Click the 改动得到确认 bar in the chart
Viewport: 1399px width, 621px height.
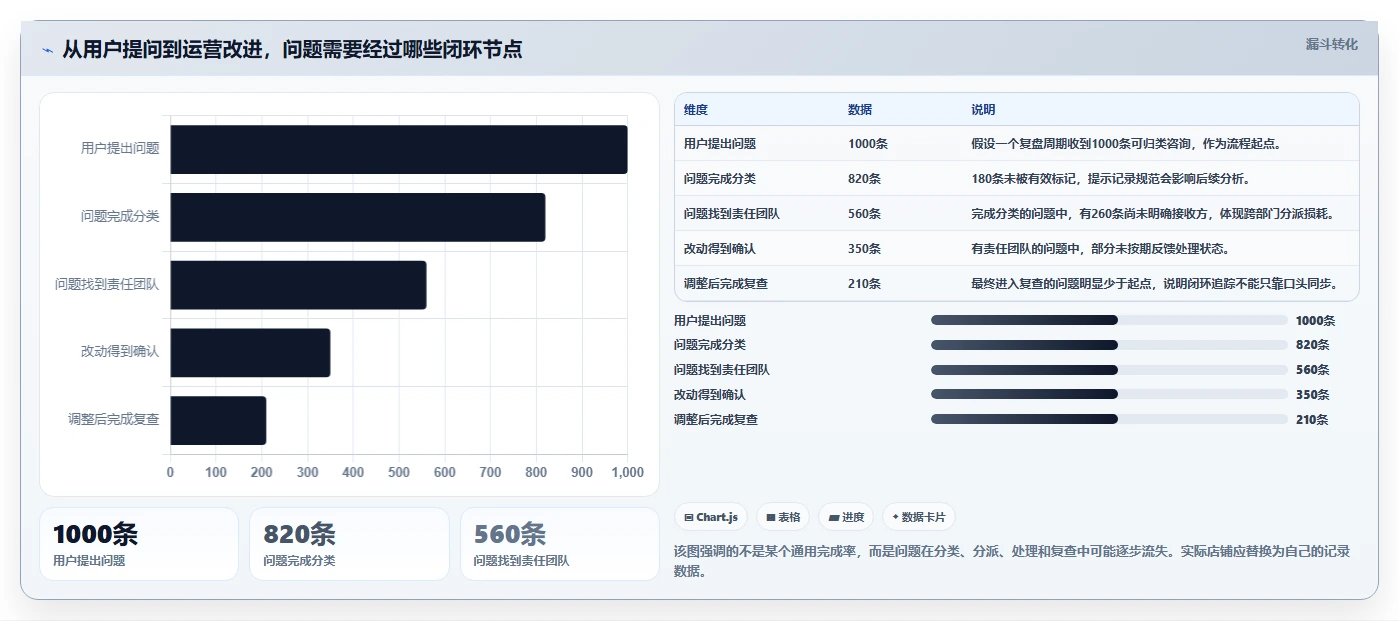(251, 353)
